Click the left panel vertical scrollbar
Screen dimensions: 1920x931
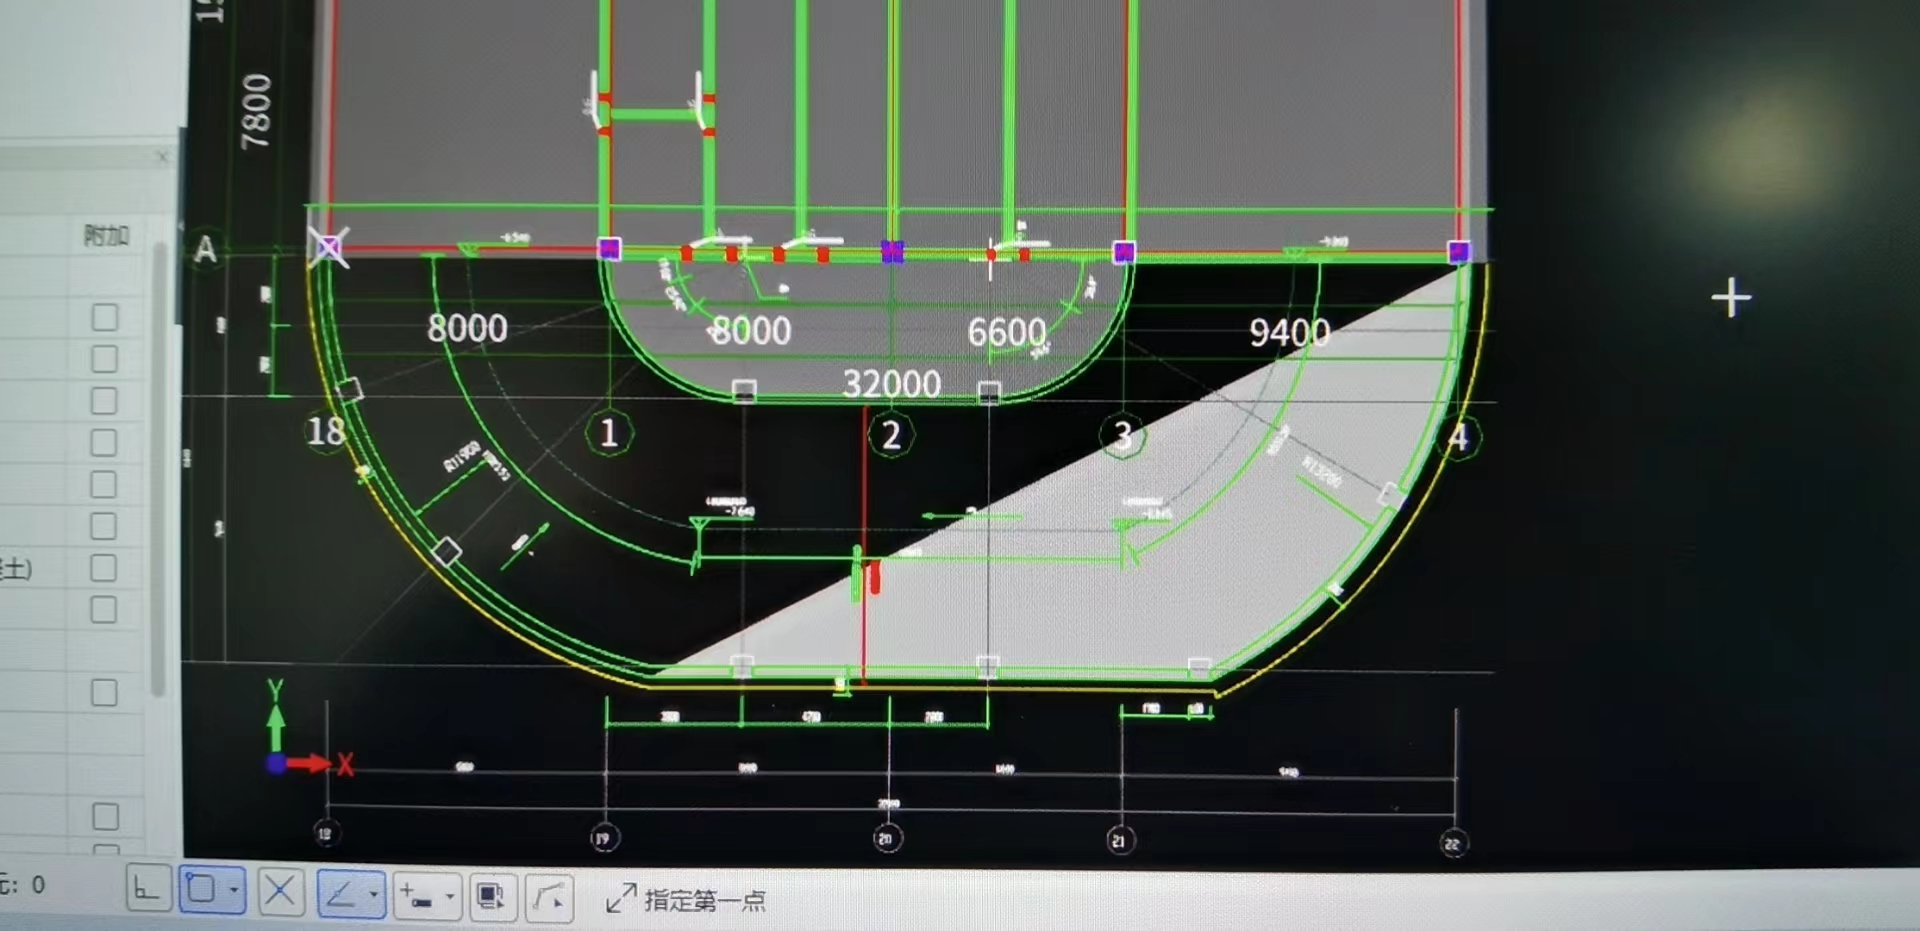[x=158, y=470]
